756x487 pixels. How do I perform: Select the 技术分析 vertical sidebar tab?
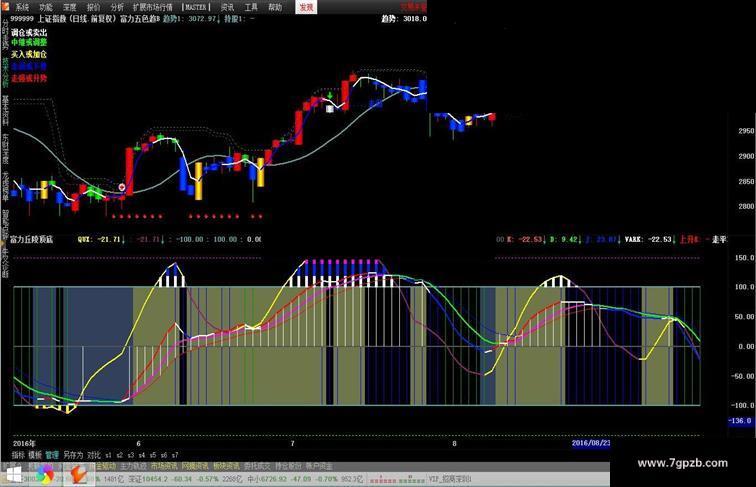5,72
